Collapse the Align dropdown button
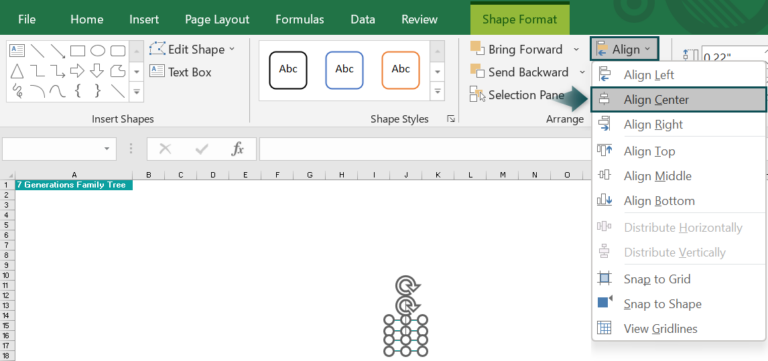This screenshot has height=361, width=768. [x=624, y=49]
